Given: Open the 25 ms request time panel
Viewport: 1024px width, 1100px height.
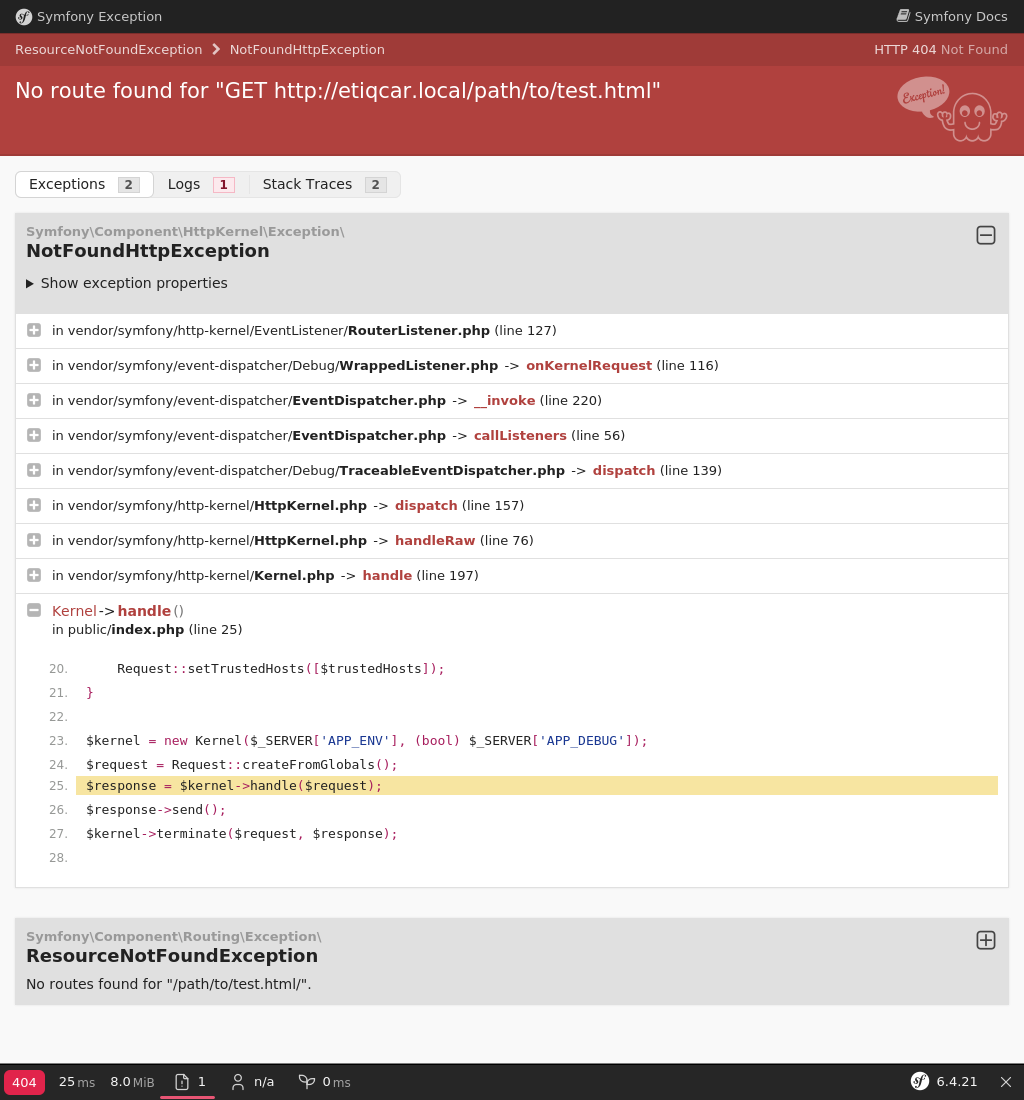Looking at the screenshot, I should pos(76,1082).
